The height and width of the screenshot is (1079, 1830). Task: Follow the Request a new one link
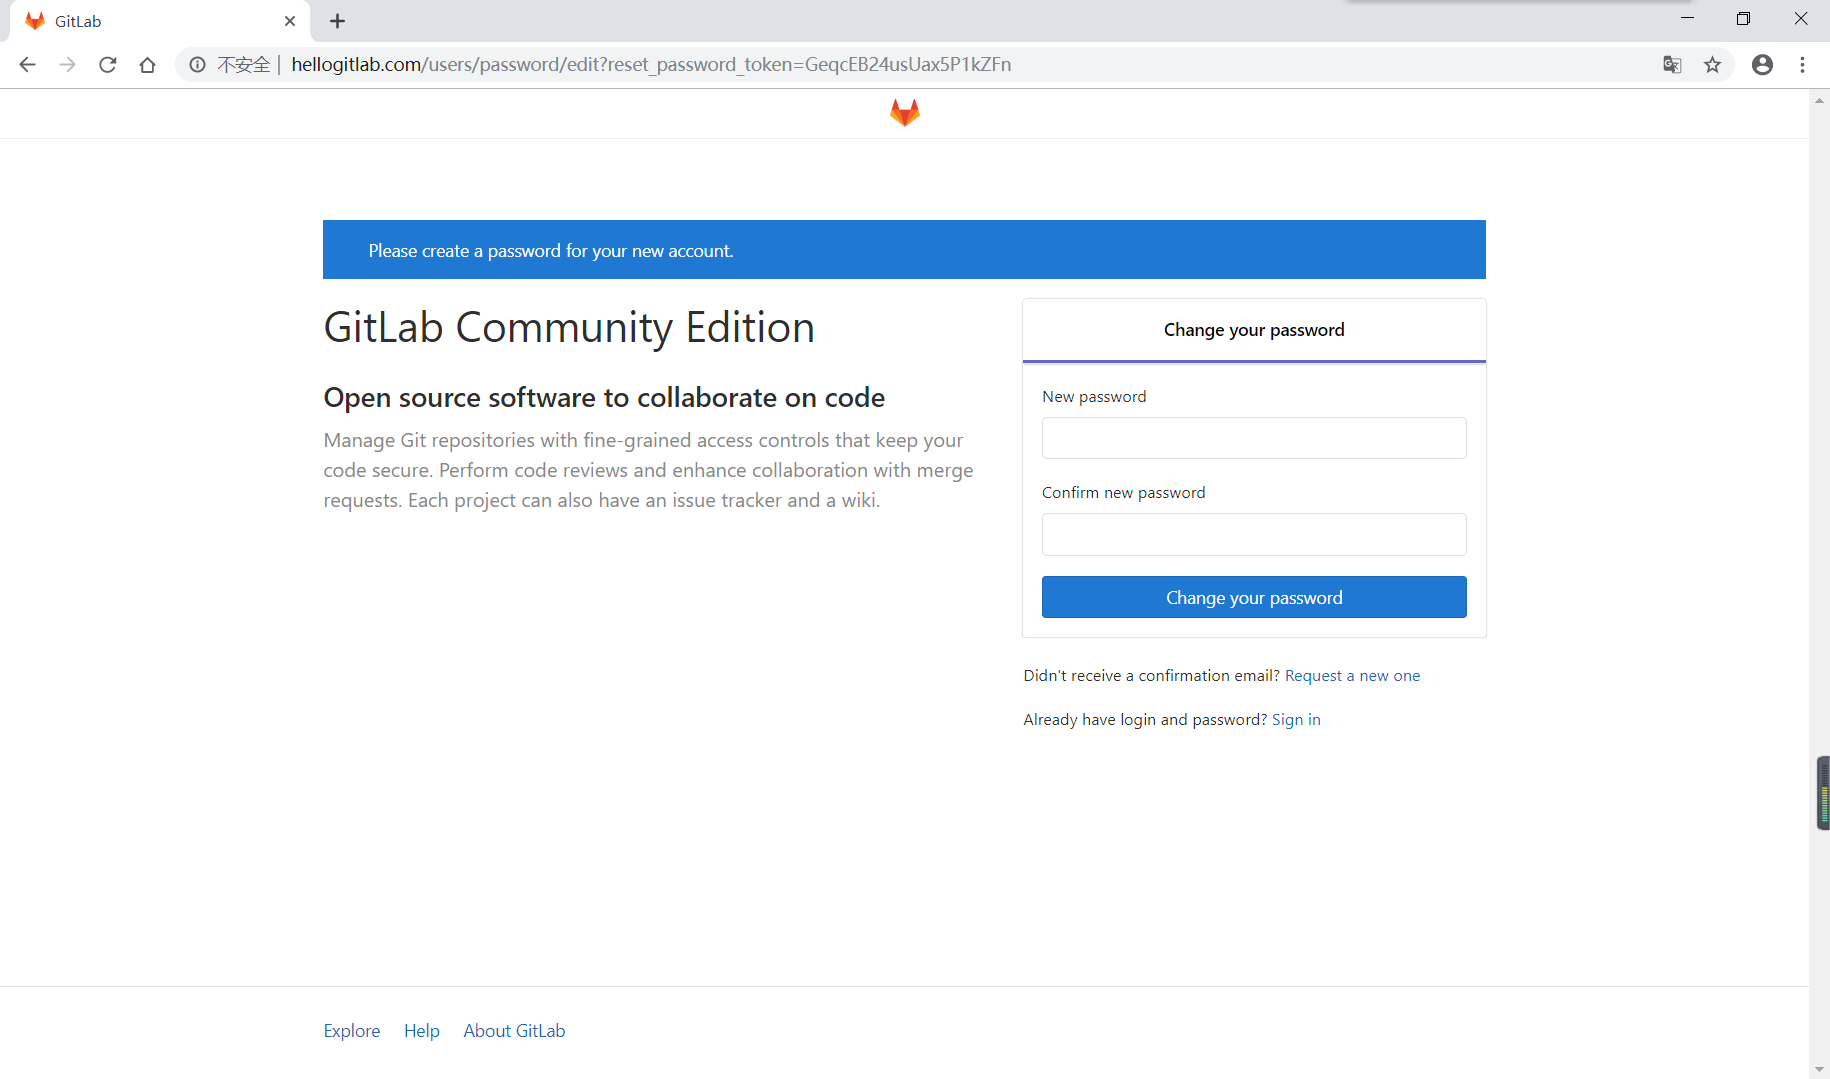pos(1352,676)
